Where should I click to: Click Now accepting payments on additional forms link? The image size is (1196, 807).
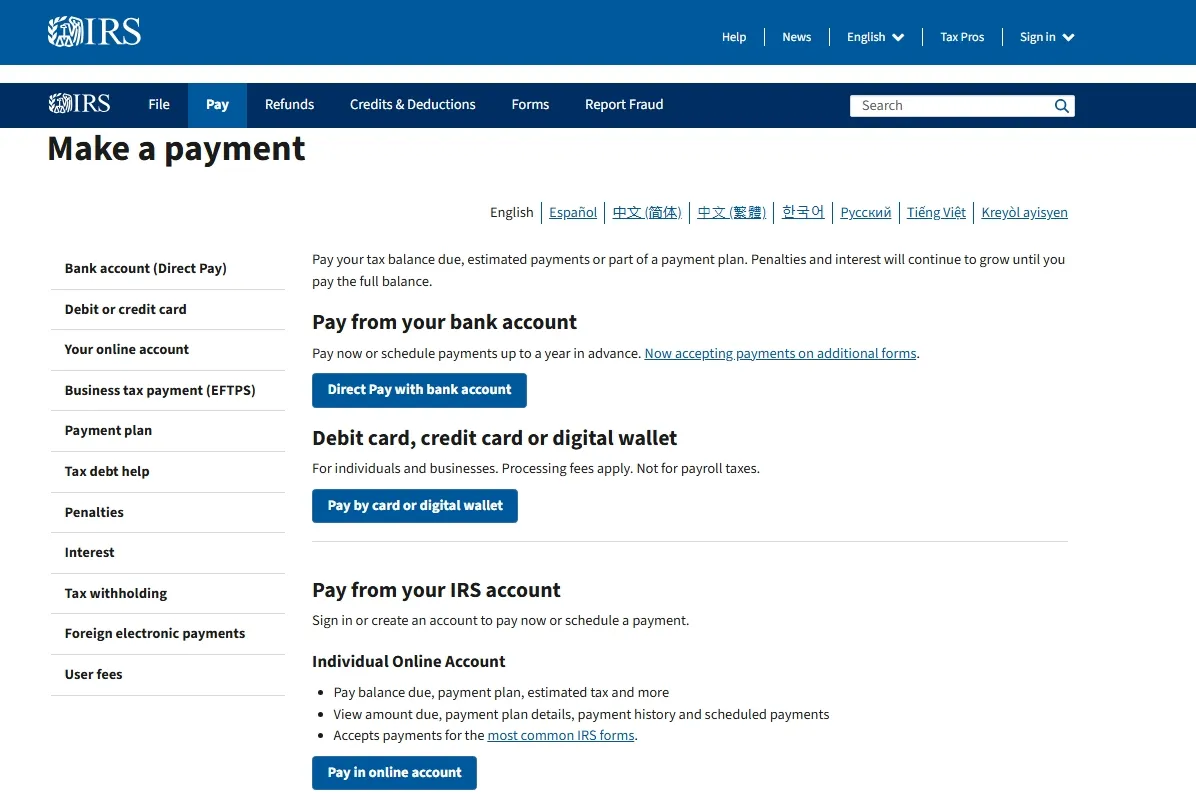point(780,353)
